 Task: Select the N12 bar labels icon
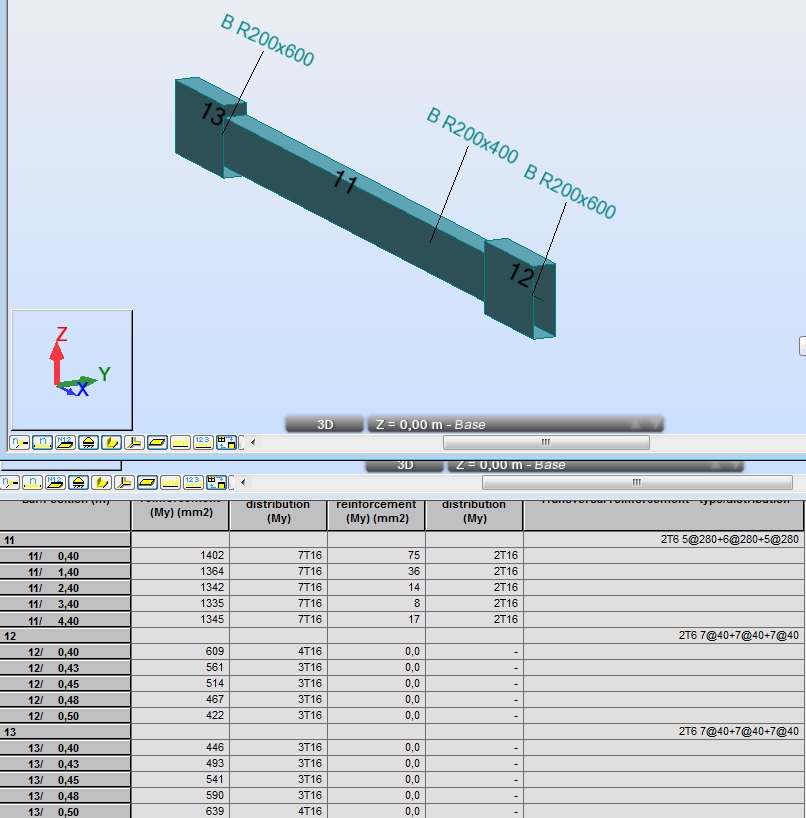[64, 441]
